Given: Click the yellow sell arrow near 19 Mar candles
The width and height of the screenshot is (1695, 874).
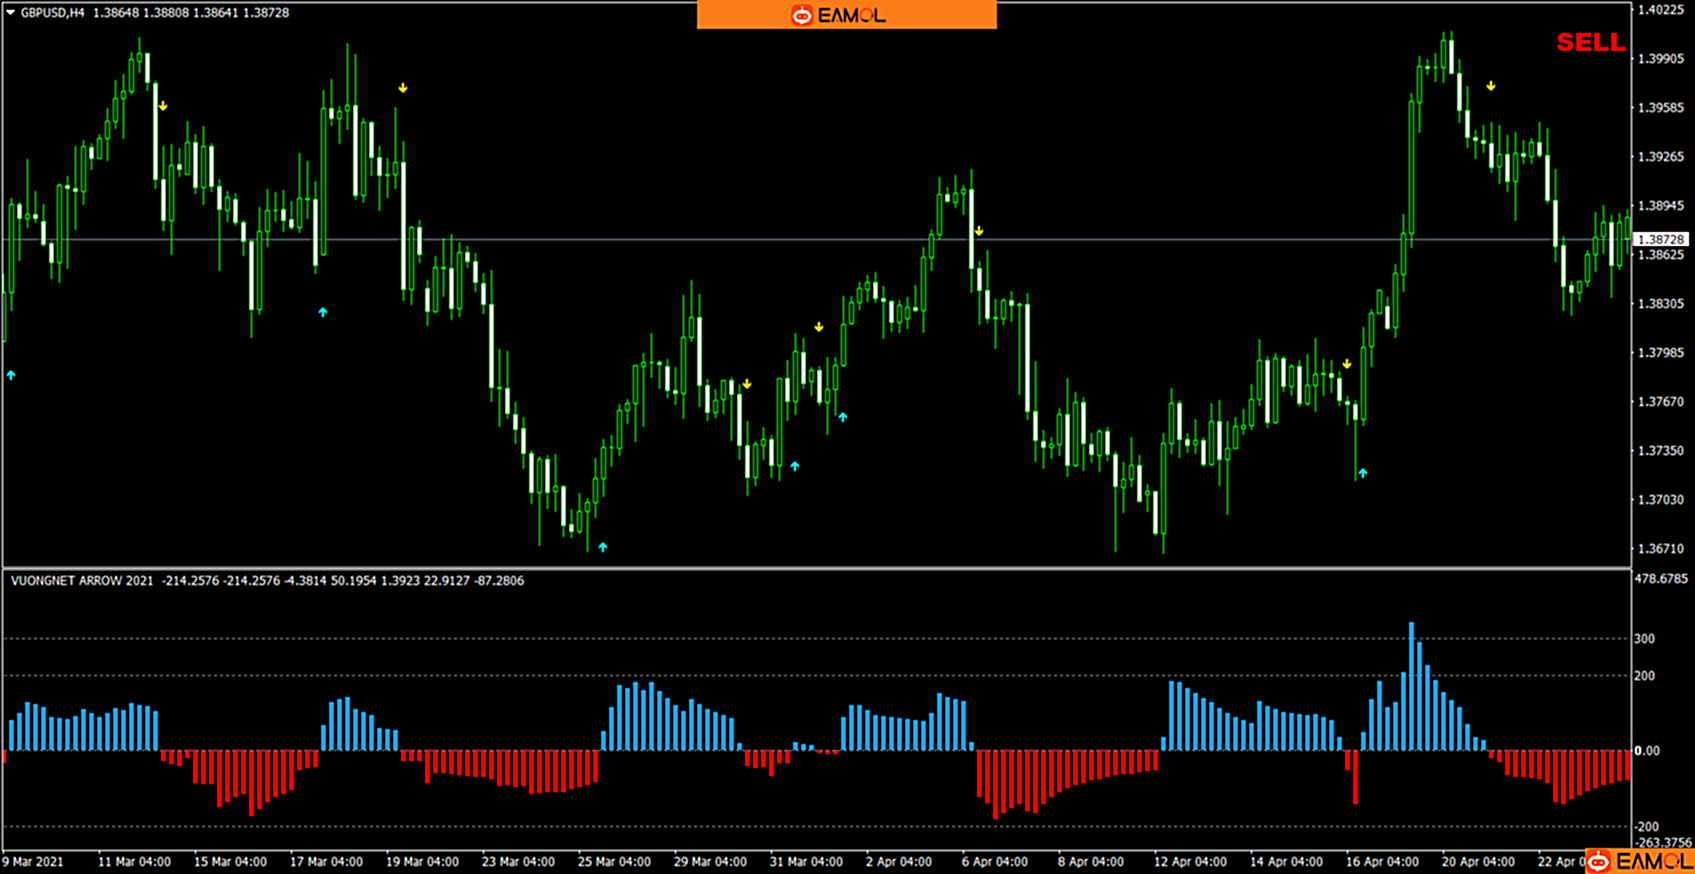Looking at the screenshot, I should [403, 88].
